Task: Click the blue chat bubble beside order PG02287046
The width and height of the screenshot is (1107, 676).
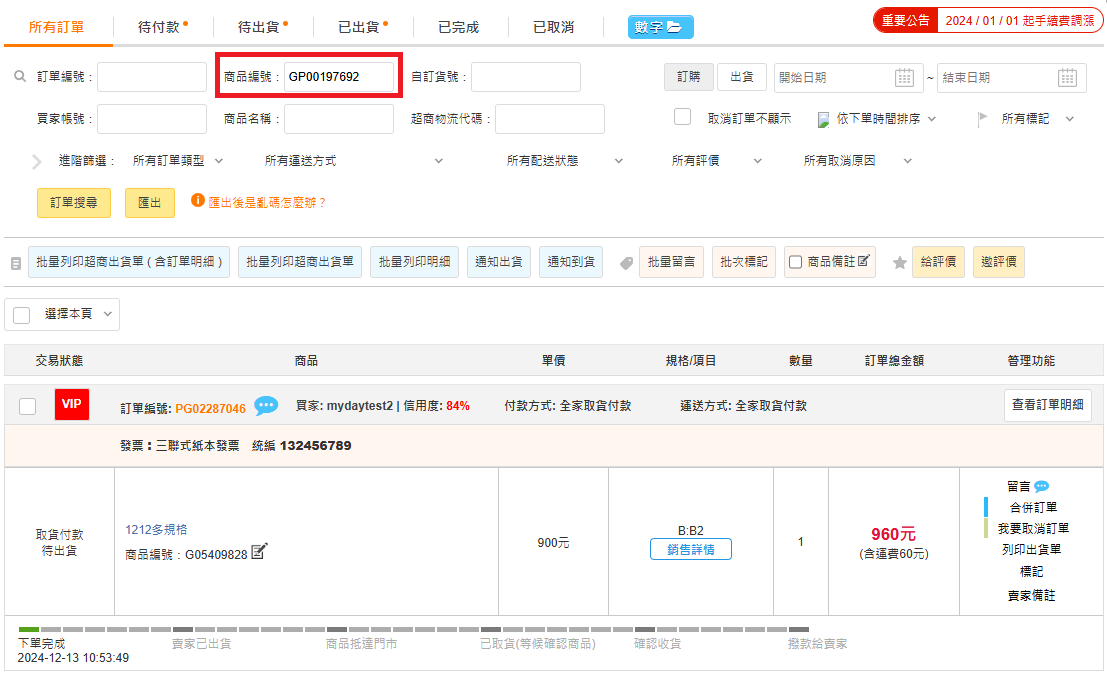Action: tap(266, 406)
